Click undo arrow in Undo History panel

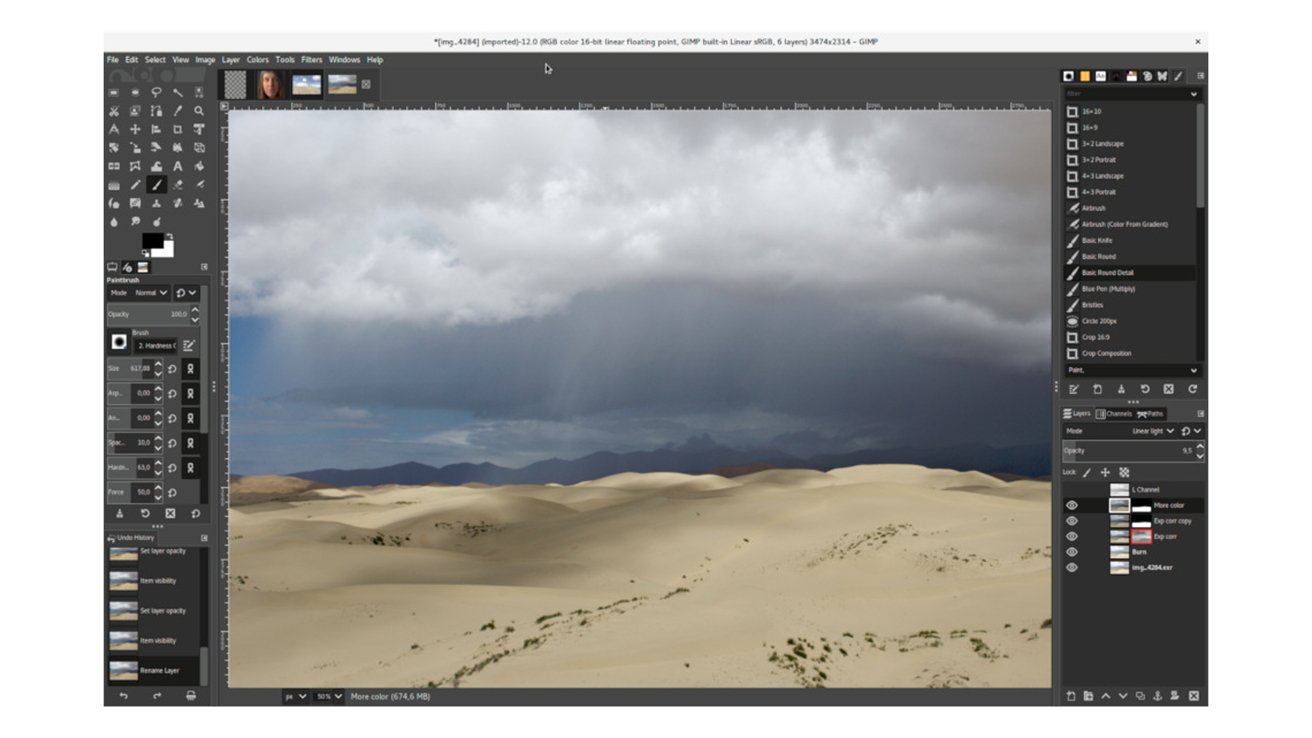pyautogui.click(x=124, y=696)
